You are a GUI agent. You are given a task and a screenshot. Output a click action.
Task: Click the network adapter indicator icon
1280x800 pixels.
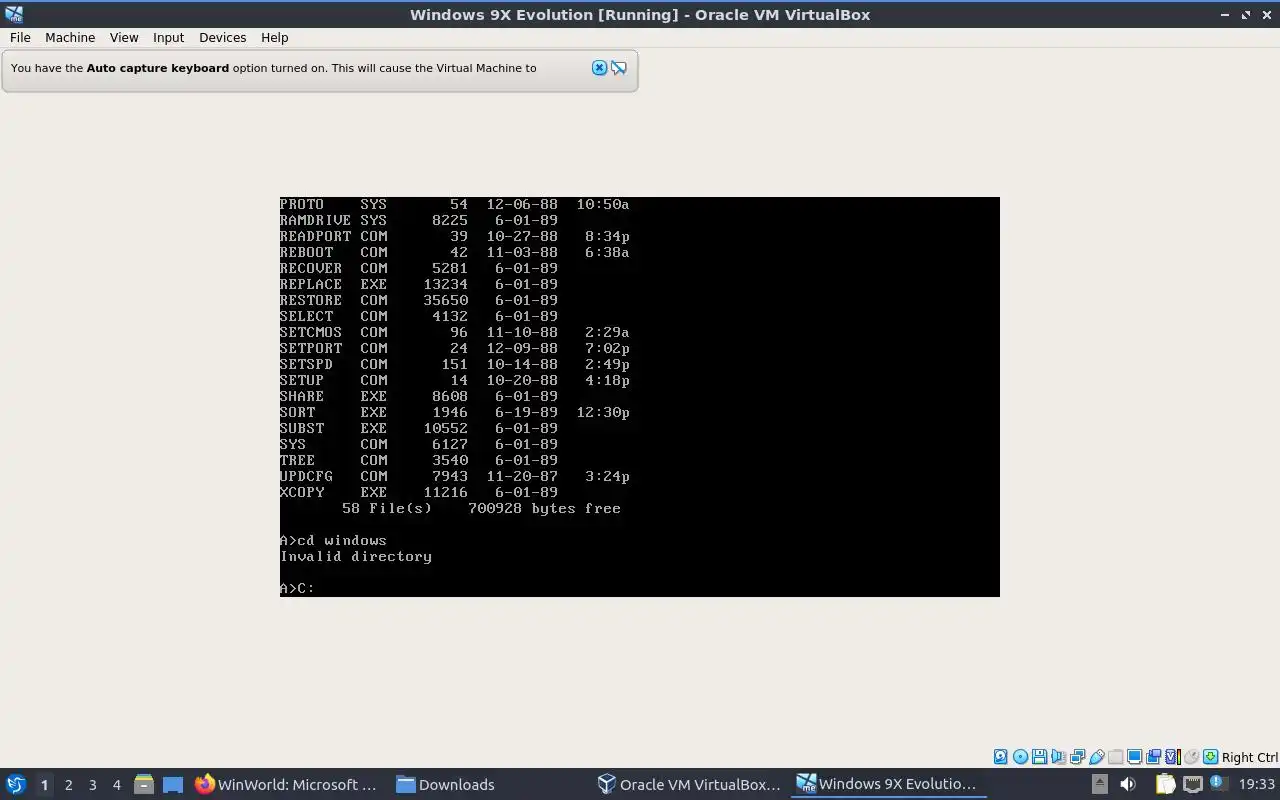(x=1077, y=757)
